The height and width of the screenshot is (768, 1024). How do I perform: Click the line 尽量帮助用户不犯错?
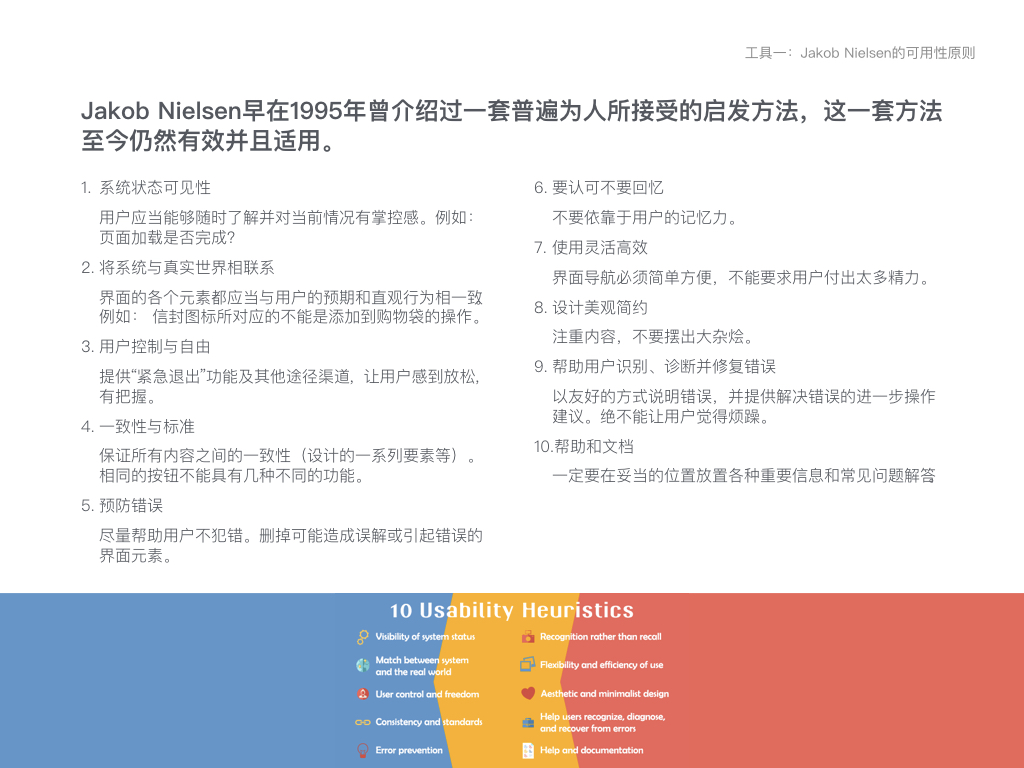click(291, 536)
